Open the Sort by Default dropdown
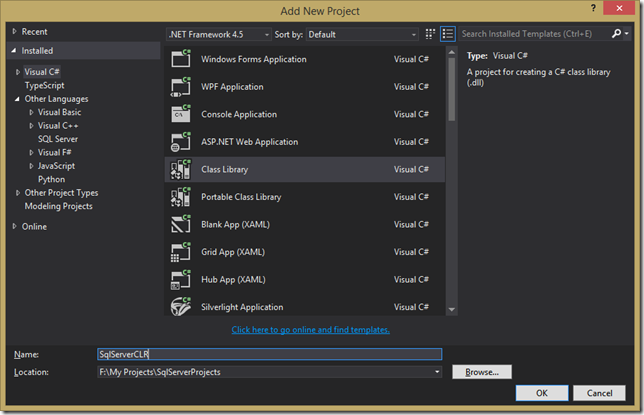 (x=362, y=34)
